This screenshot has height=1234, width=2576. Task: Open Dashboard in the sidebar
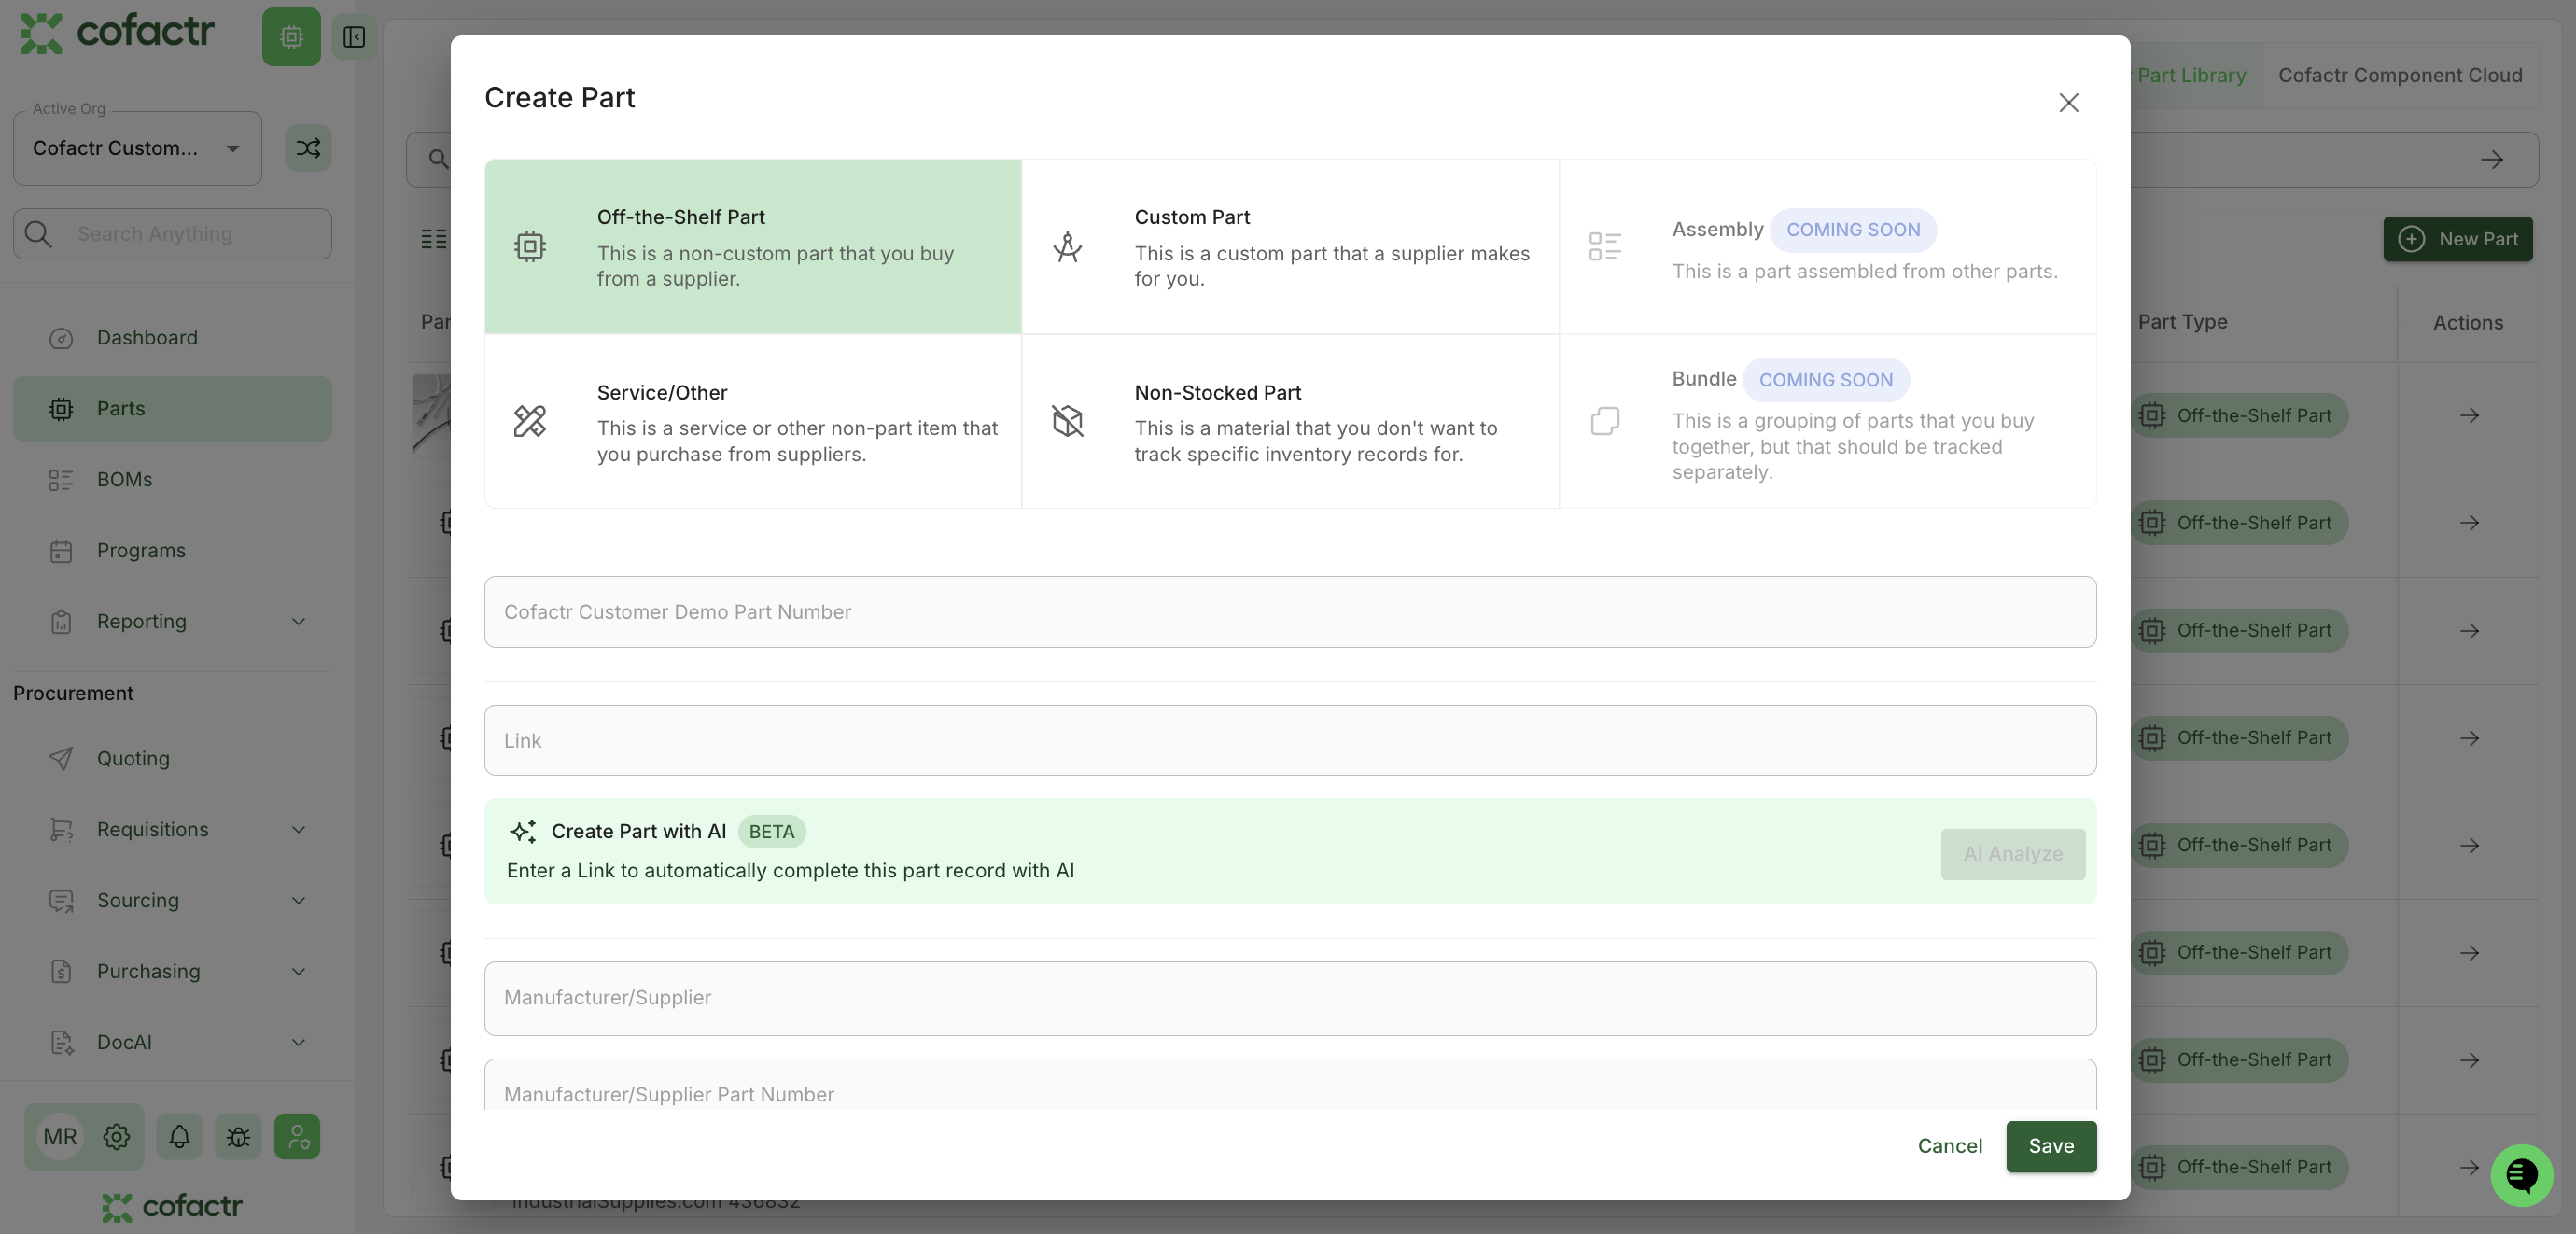coord(172,338)
